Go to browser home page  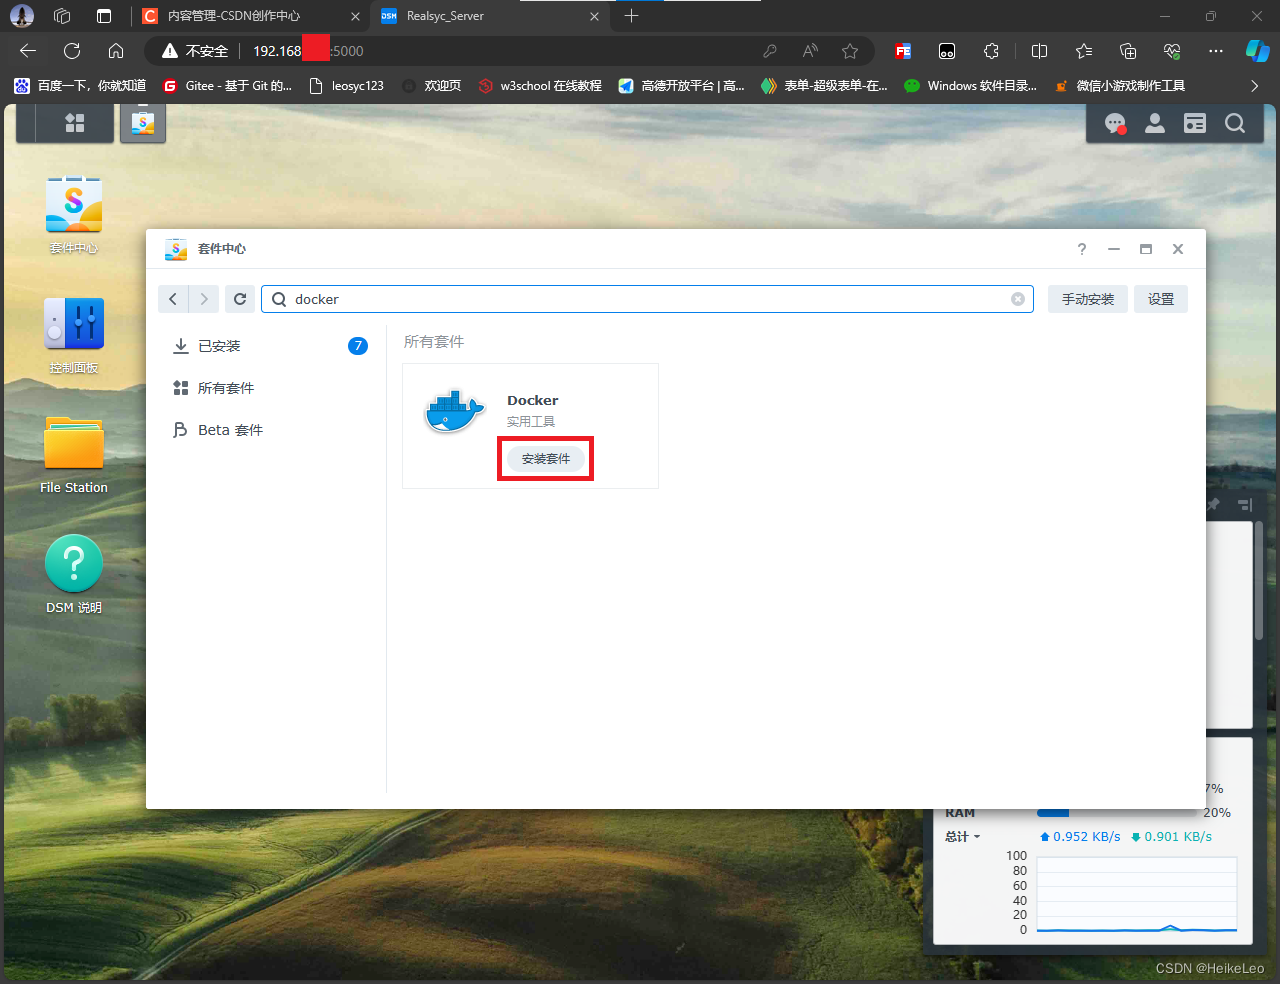tap(116, 51)
